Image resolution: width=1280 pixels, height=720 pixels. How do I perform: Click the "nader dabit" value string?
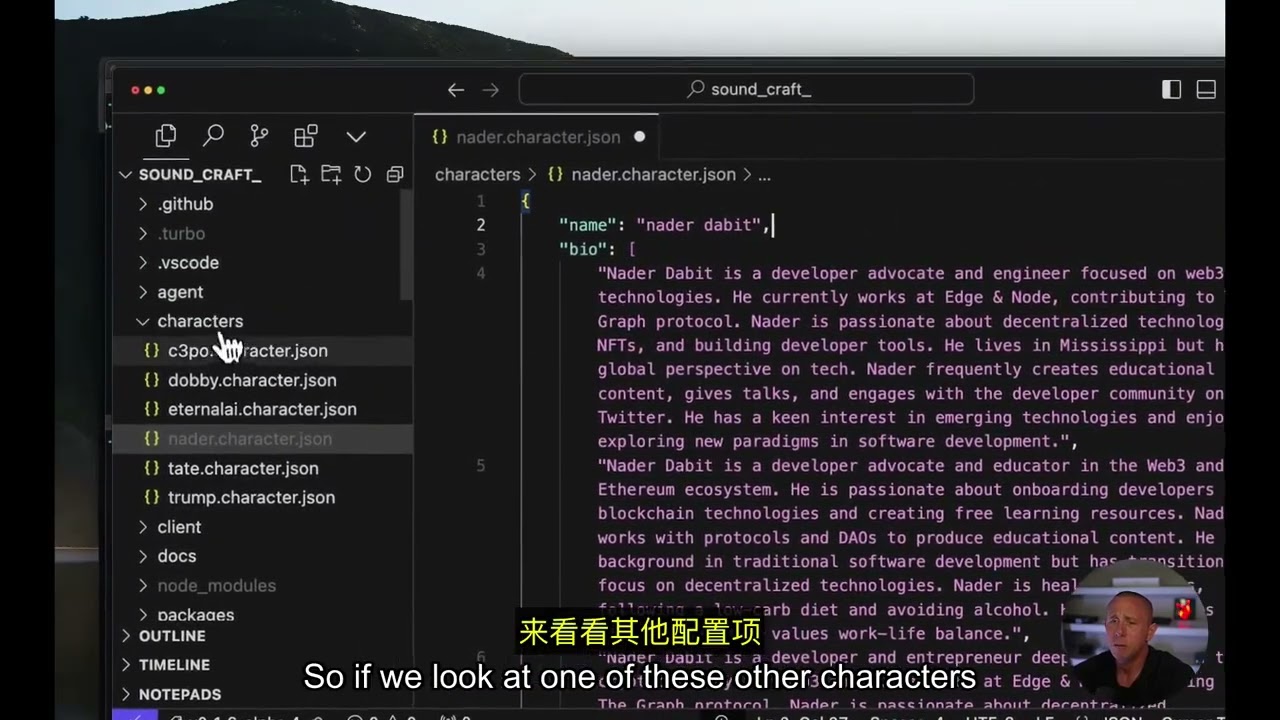(699, 225)
